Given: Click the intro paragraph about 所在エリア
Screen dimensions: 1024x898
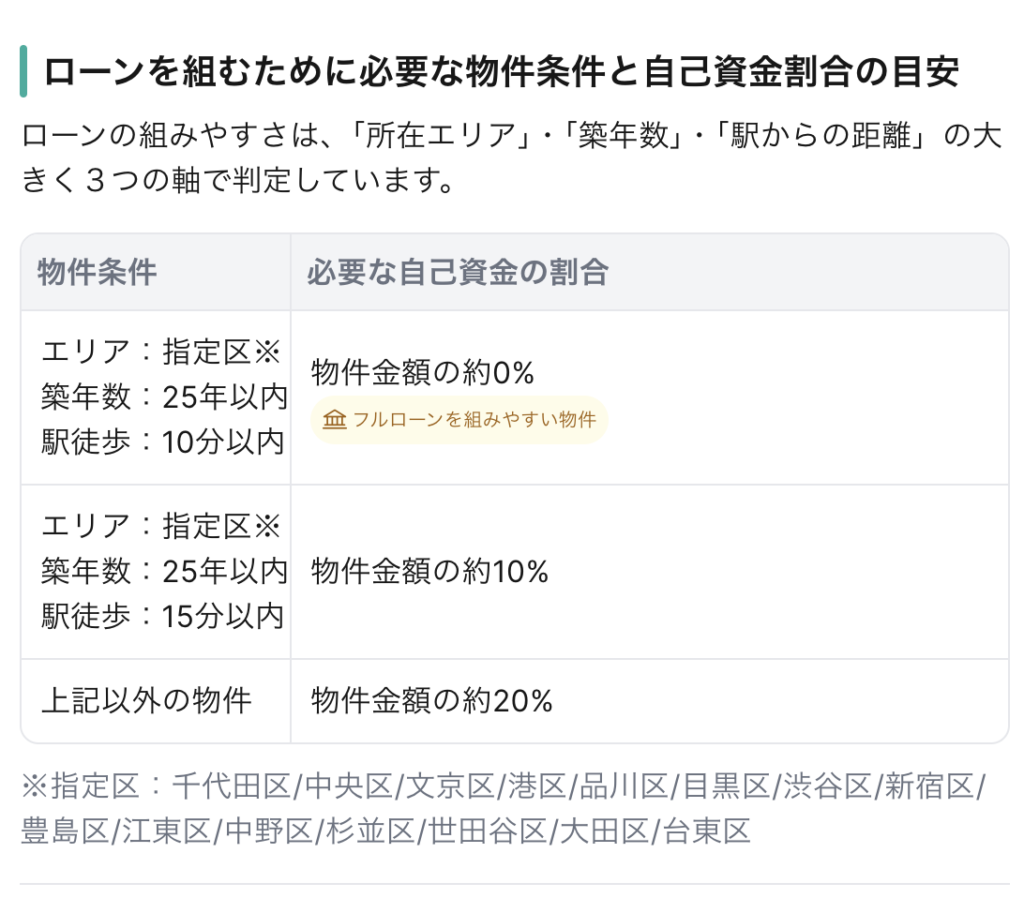Looking at the screenshot, I should [x=511, y=157].
